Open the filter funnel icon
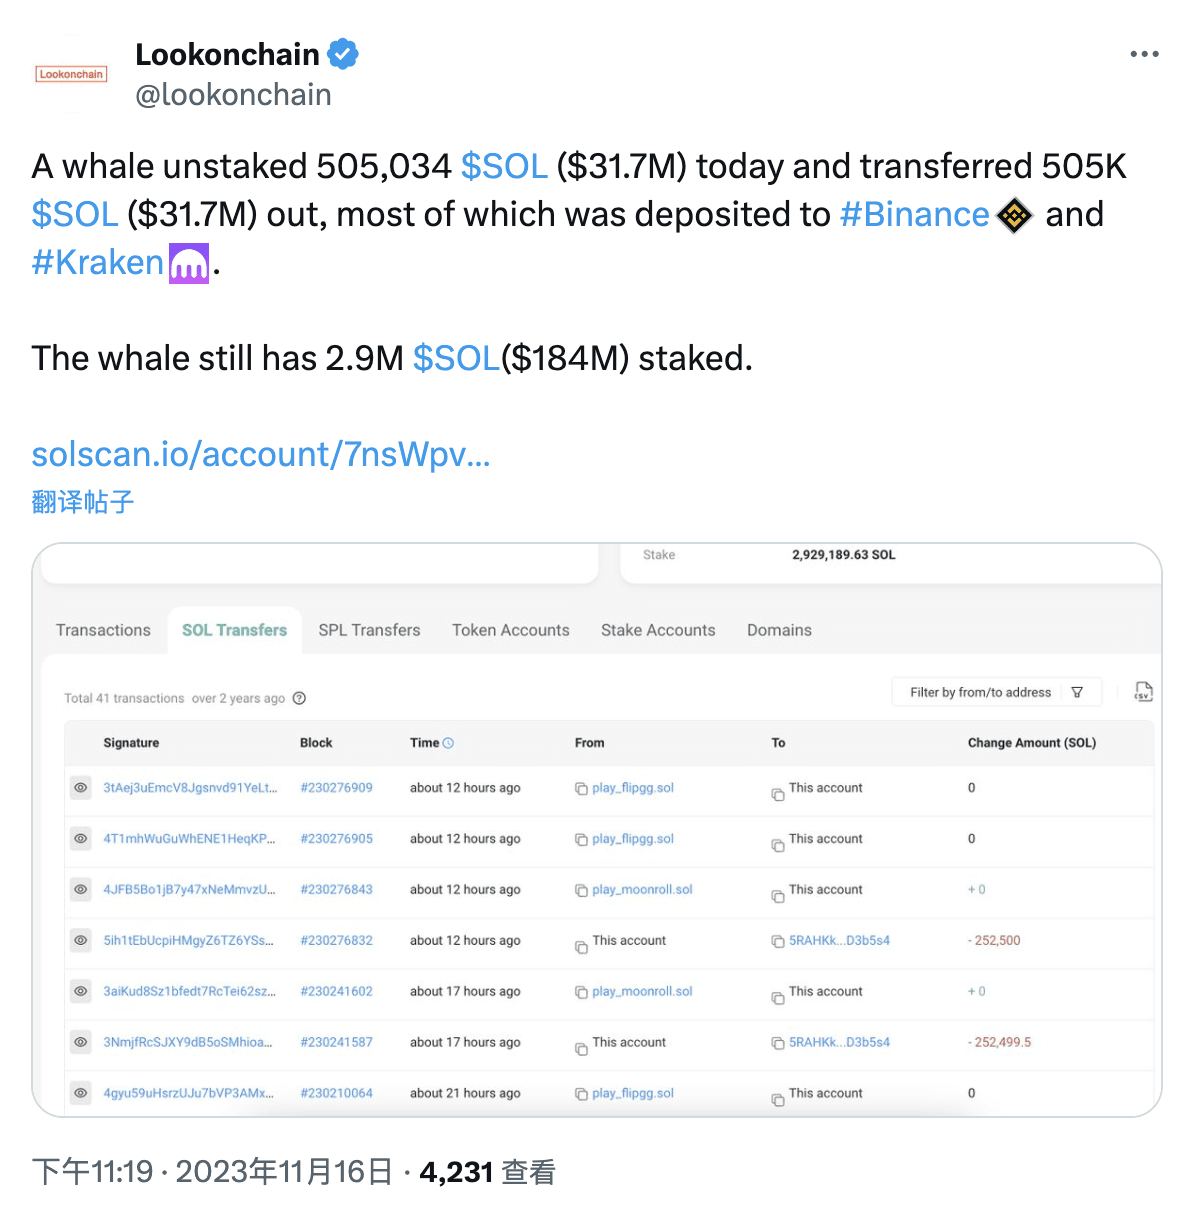 pos(1077,691)
